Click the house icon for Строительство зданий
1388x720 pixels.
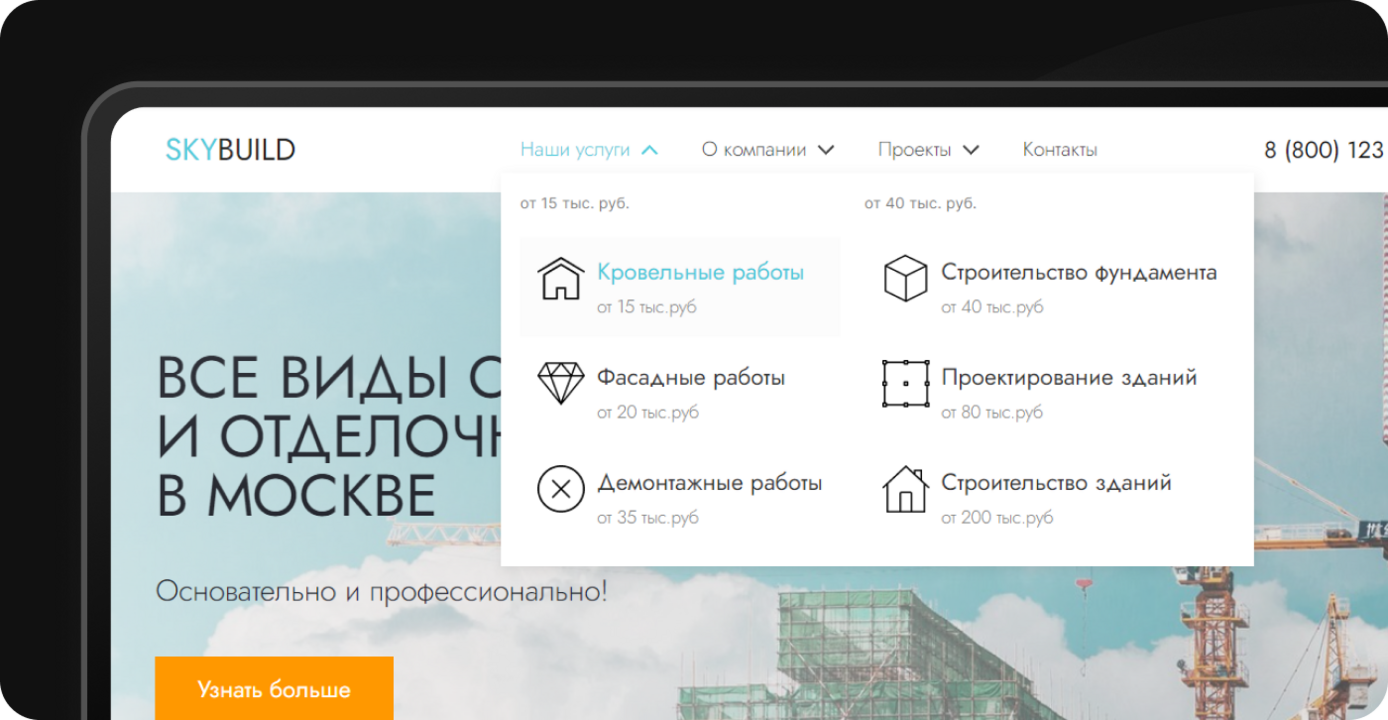point(906,489)
